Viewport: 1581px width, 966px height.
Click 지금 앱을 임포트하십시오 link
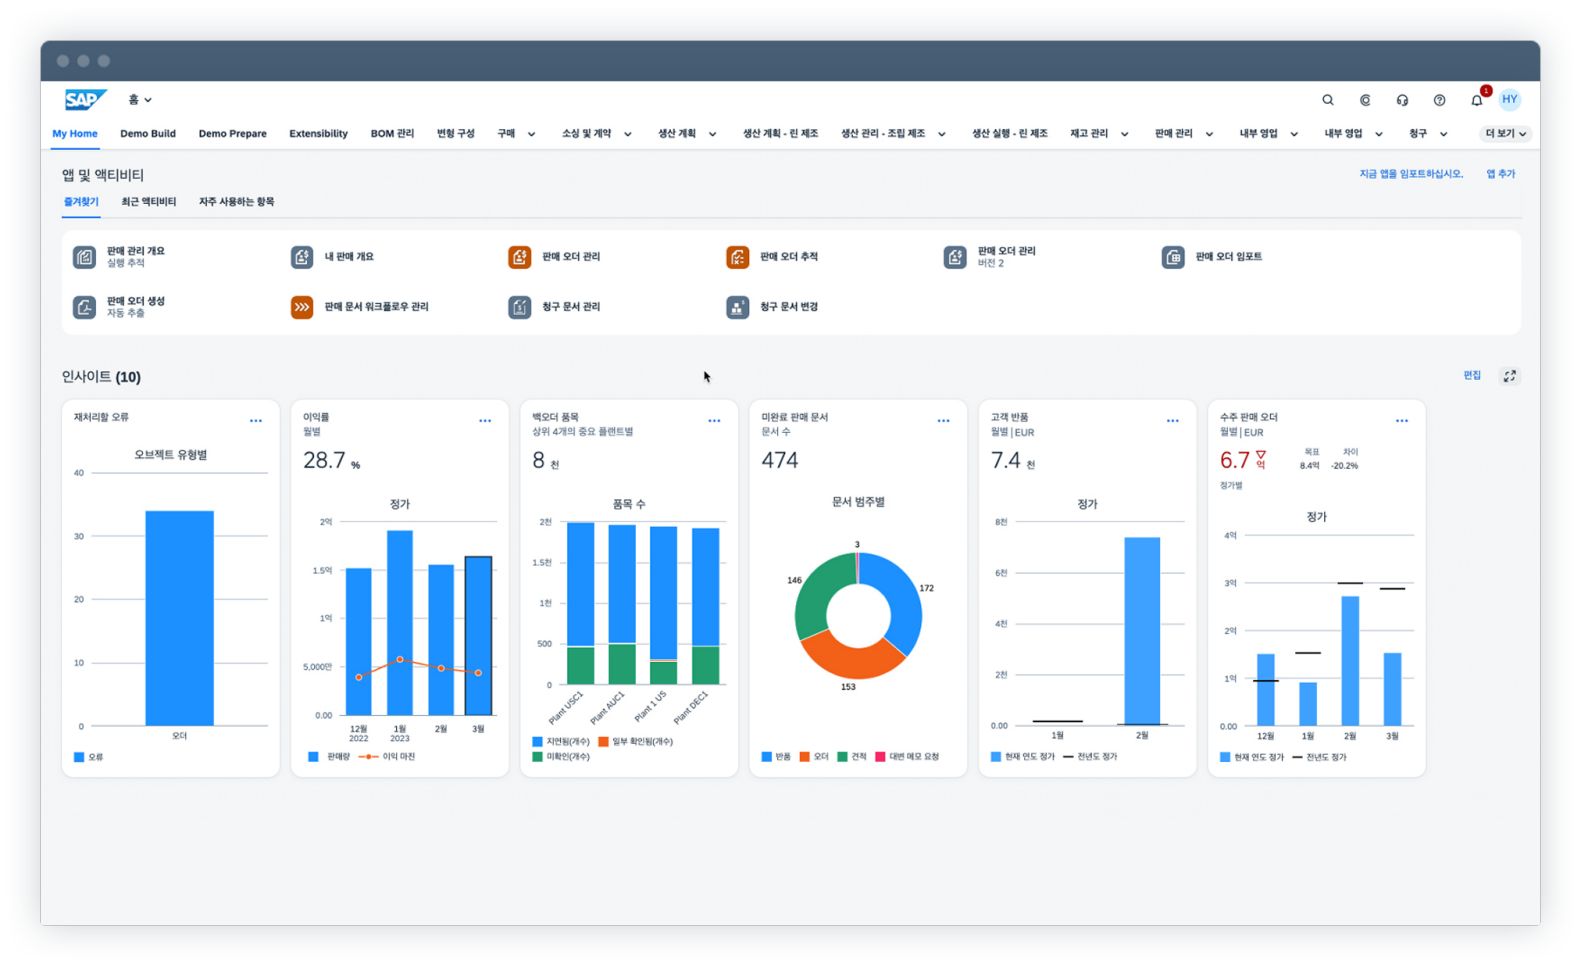click(x=1411, y=174)
